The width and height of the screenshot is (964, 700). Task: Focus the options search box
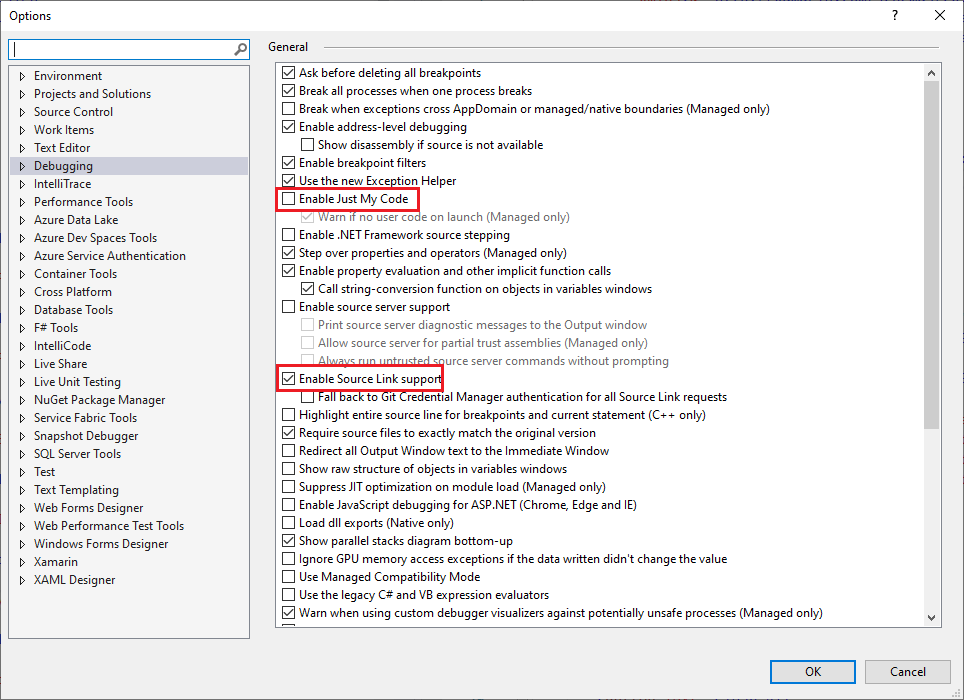tap(129, 49)
